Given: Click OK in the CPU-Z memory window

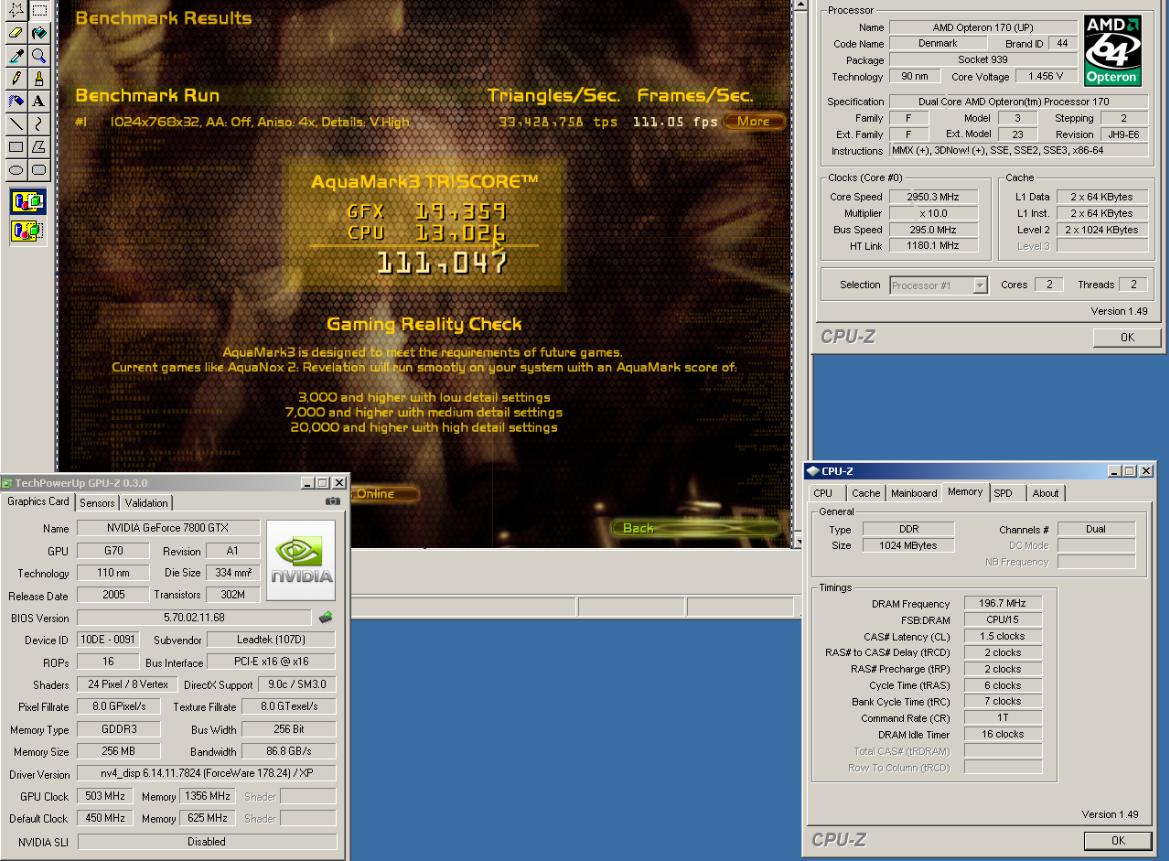Looking at the screenshot, I should point(1118,840).
